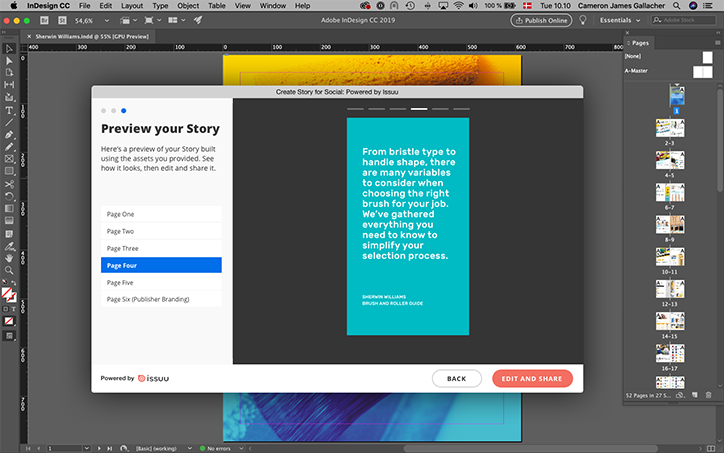This screenshot has height=453, width=724.
Task: Open the page number dropdown in the status bar
Action: pyautogui.click(x=86, y=448)
